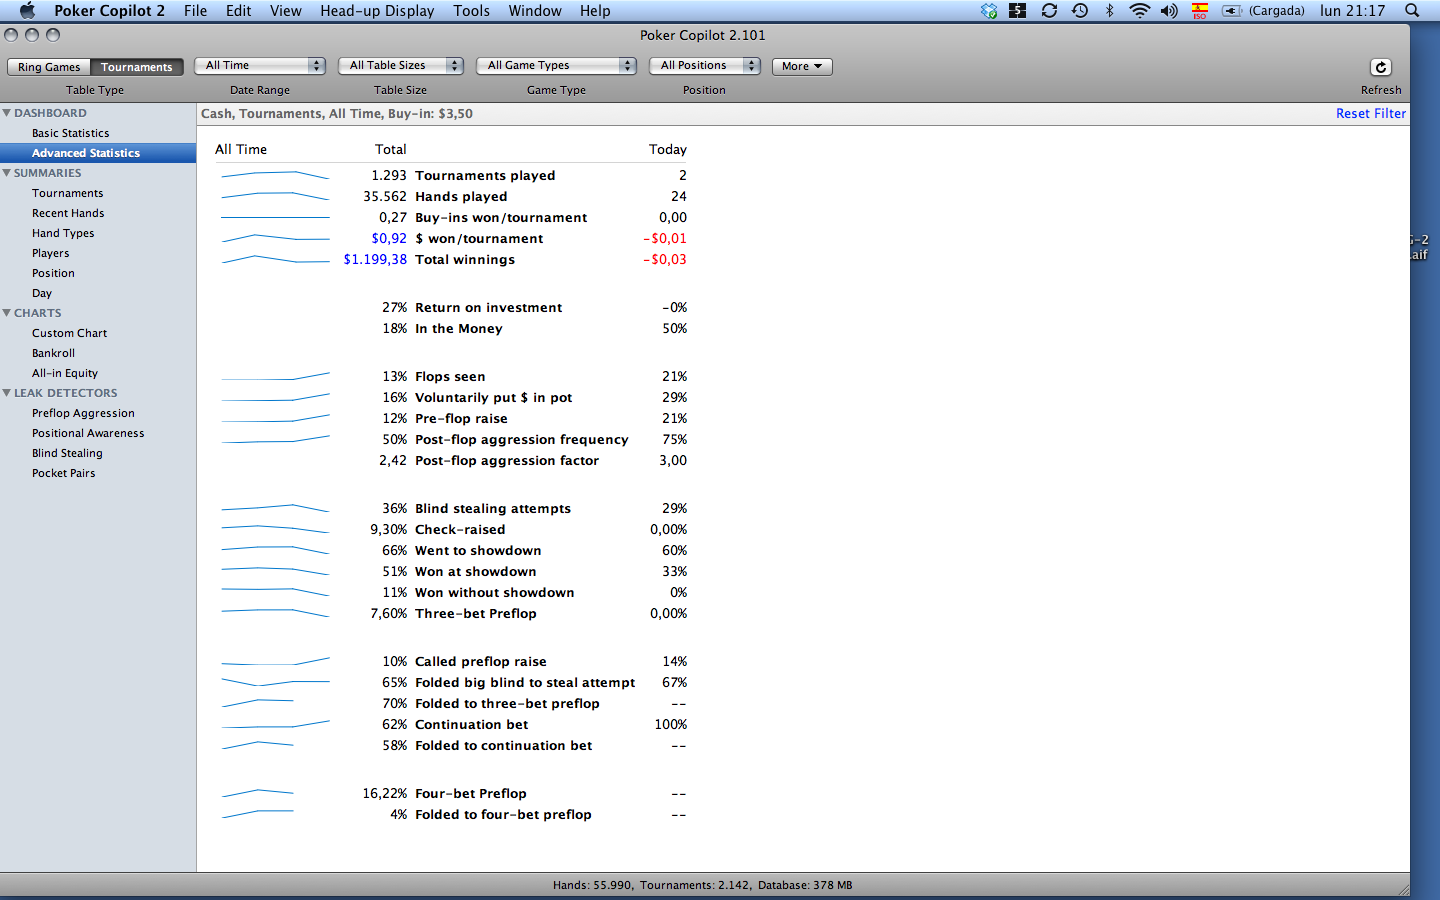Image resolution: width=1440 pixels, height=900 pixels.
Task: Click Tournaments played sparkline chart
Action: pos(275,175)
